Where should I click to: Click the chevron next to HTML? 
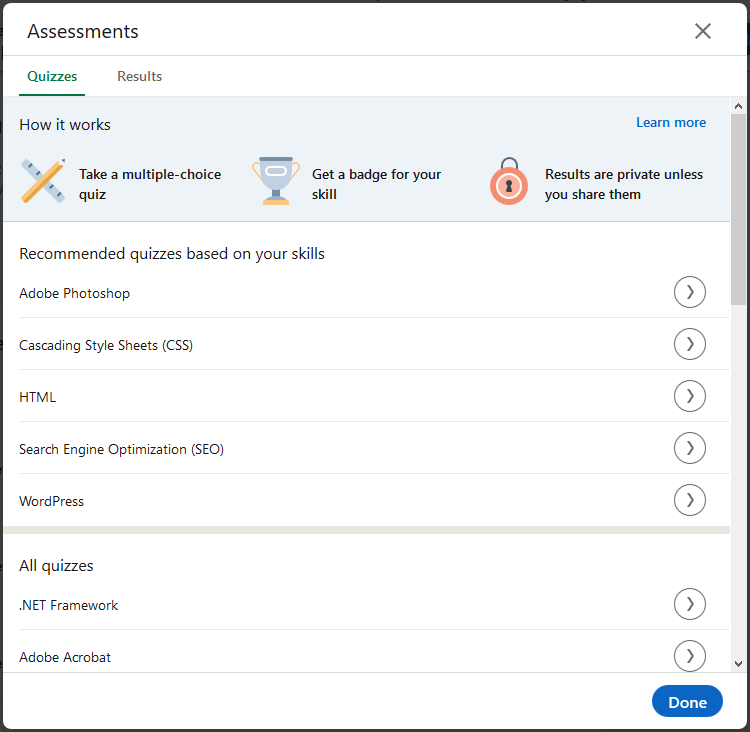click(690, 396)
